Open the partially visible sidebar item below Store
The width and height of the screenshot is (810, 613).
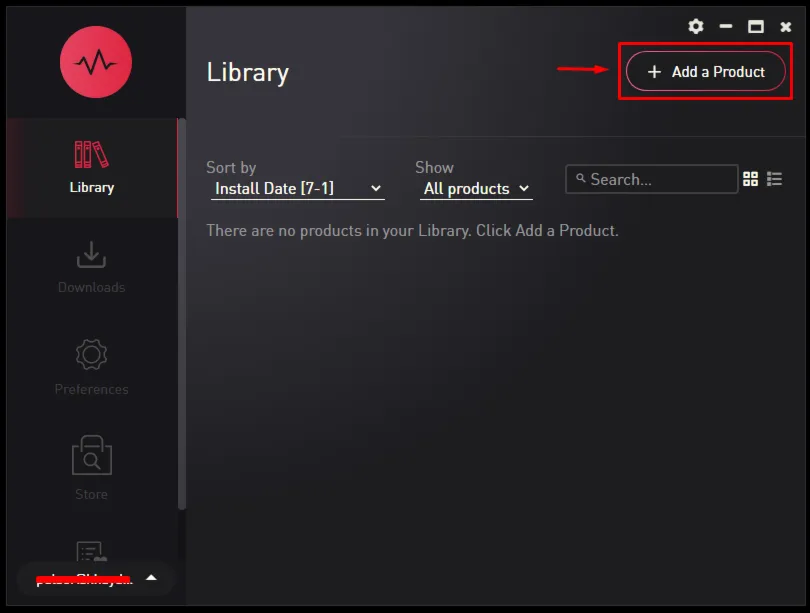tap(91, 552)
